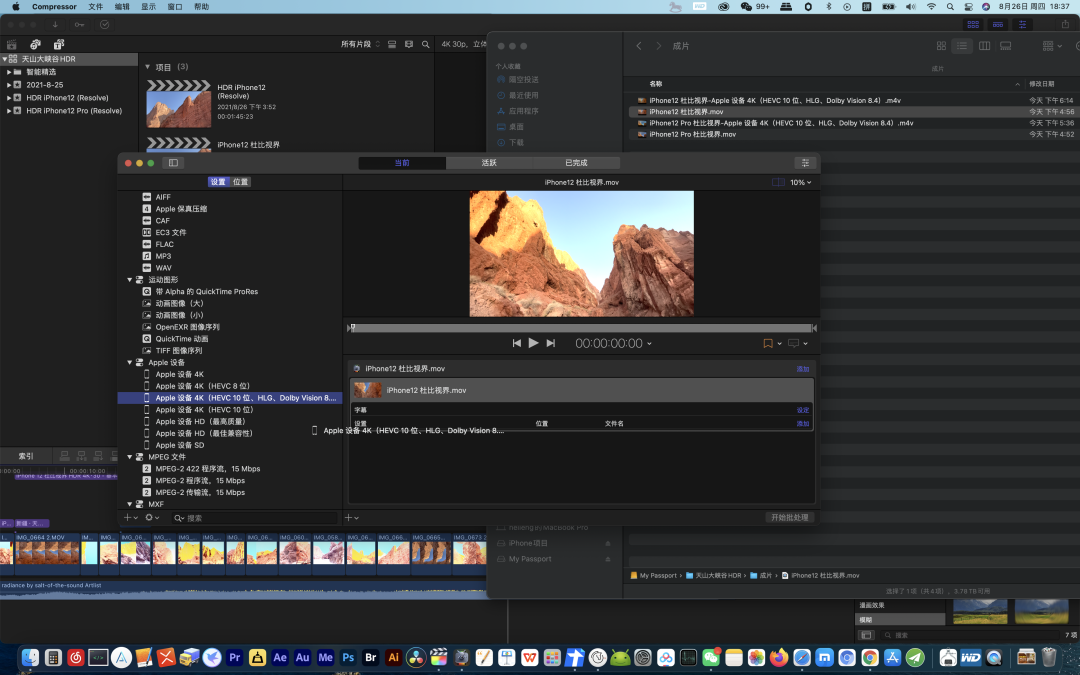The image size is (1080, 675).
Task: Click the Final Cut browser search magnifier icon
Action: coord(426,44)
